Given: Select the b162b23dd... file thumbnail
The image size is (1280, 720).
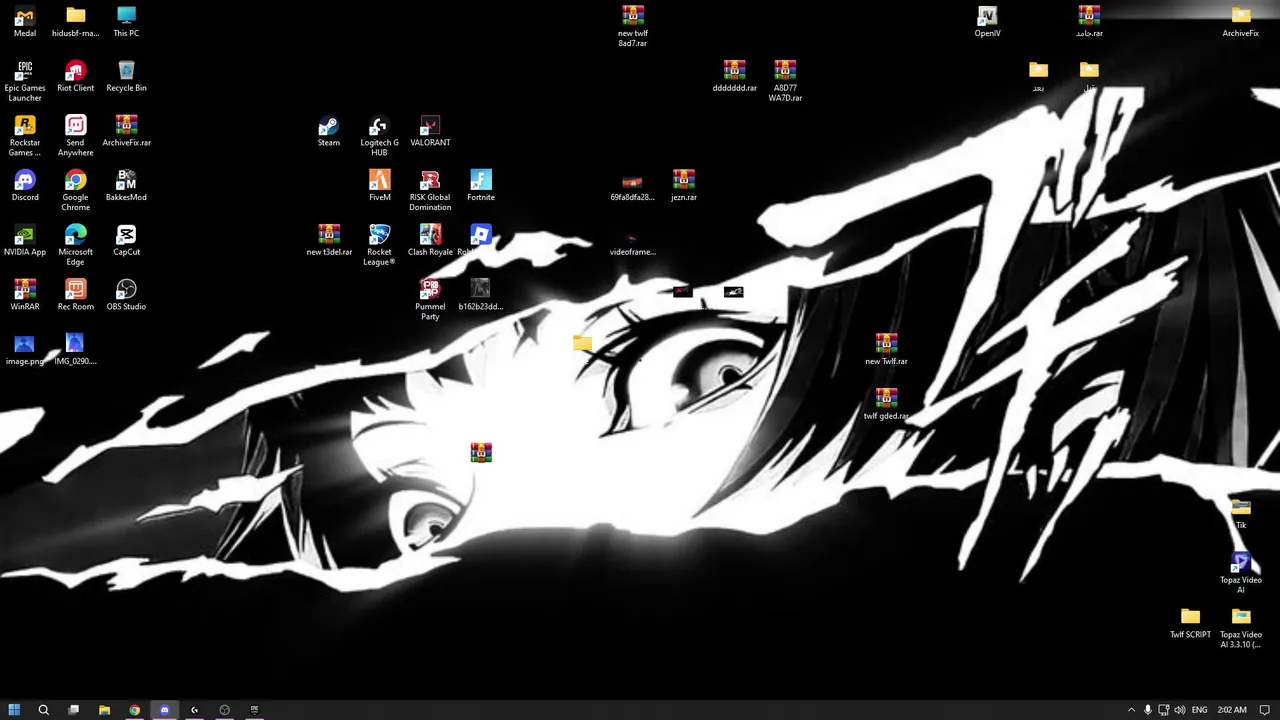Looking at the screenshot, I should (x=481, y=296).
